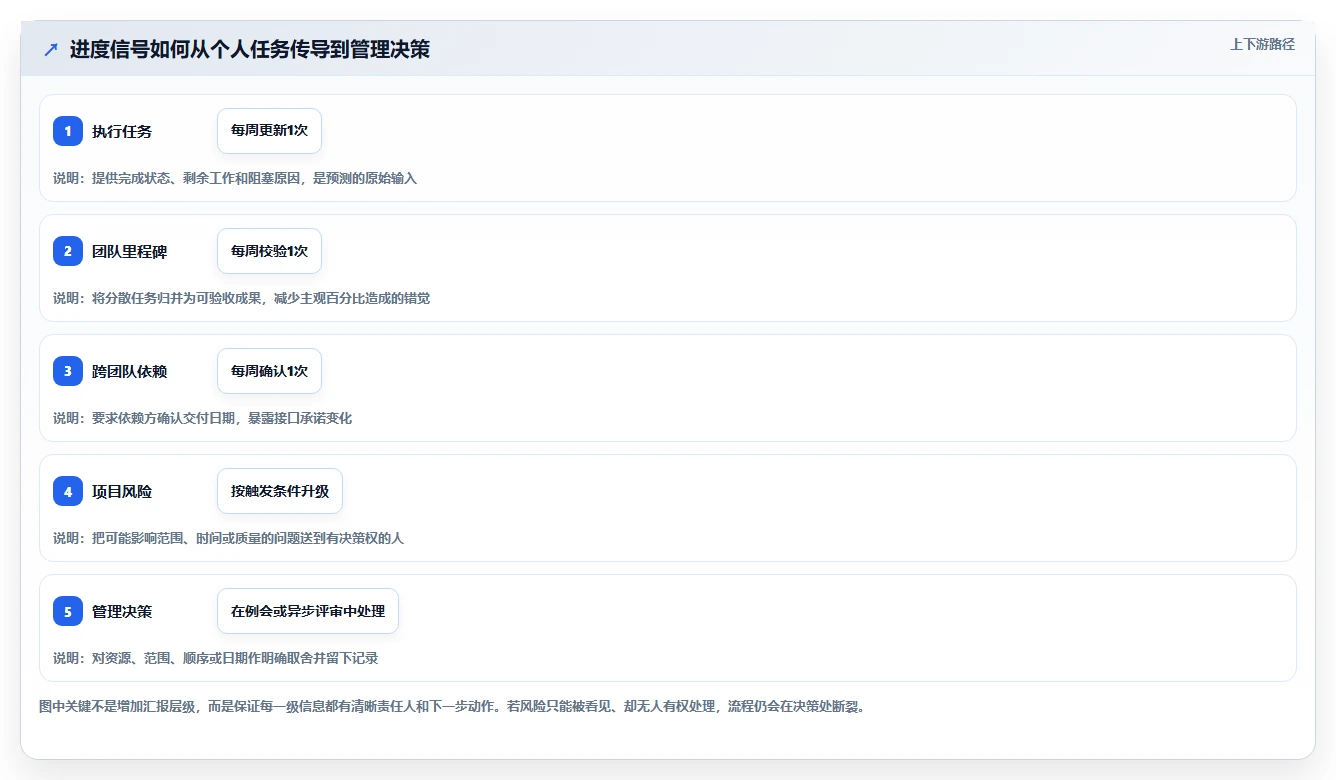Click step number 1 badge
This screenshot has width=1336, height=780.
pyautogui.click(x=68, y=131)
